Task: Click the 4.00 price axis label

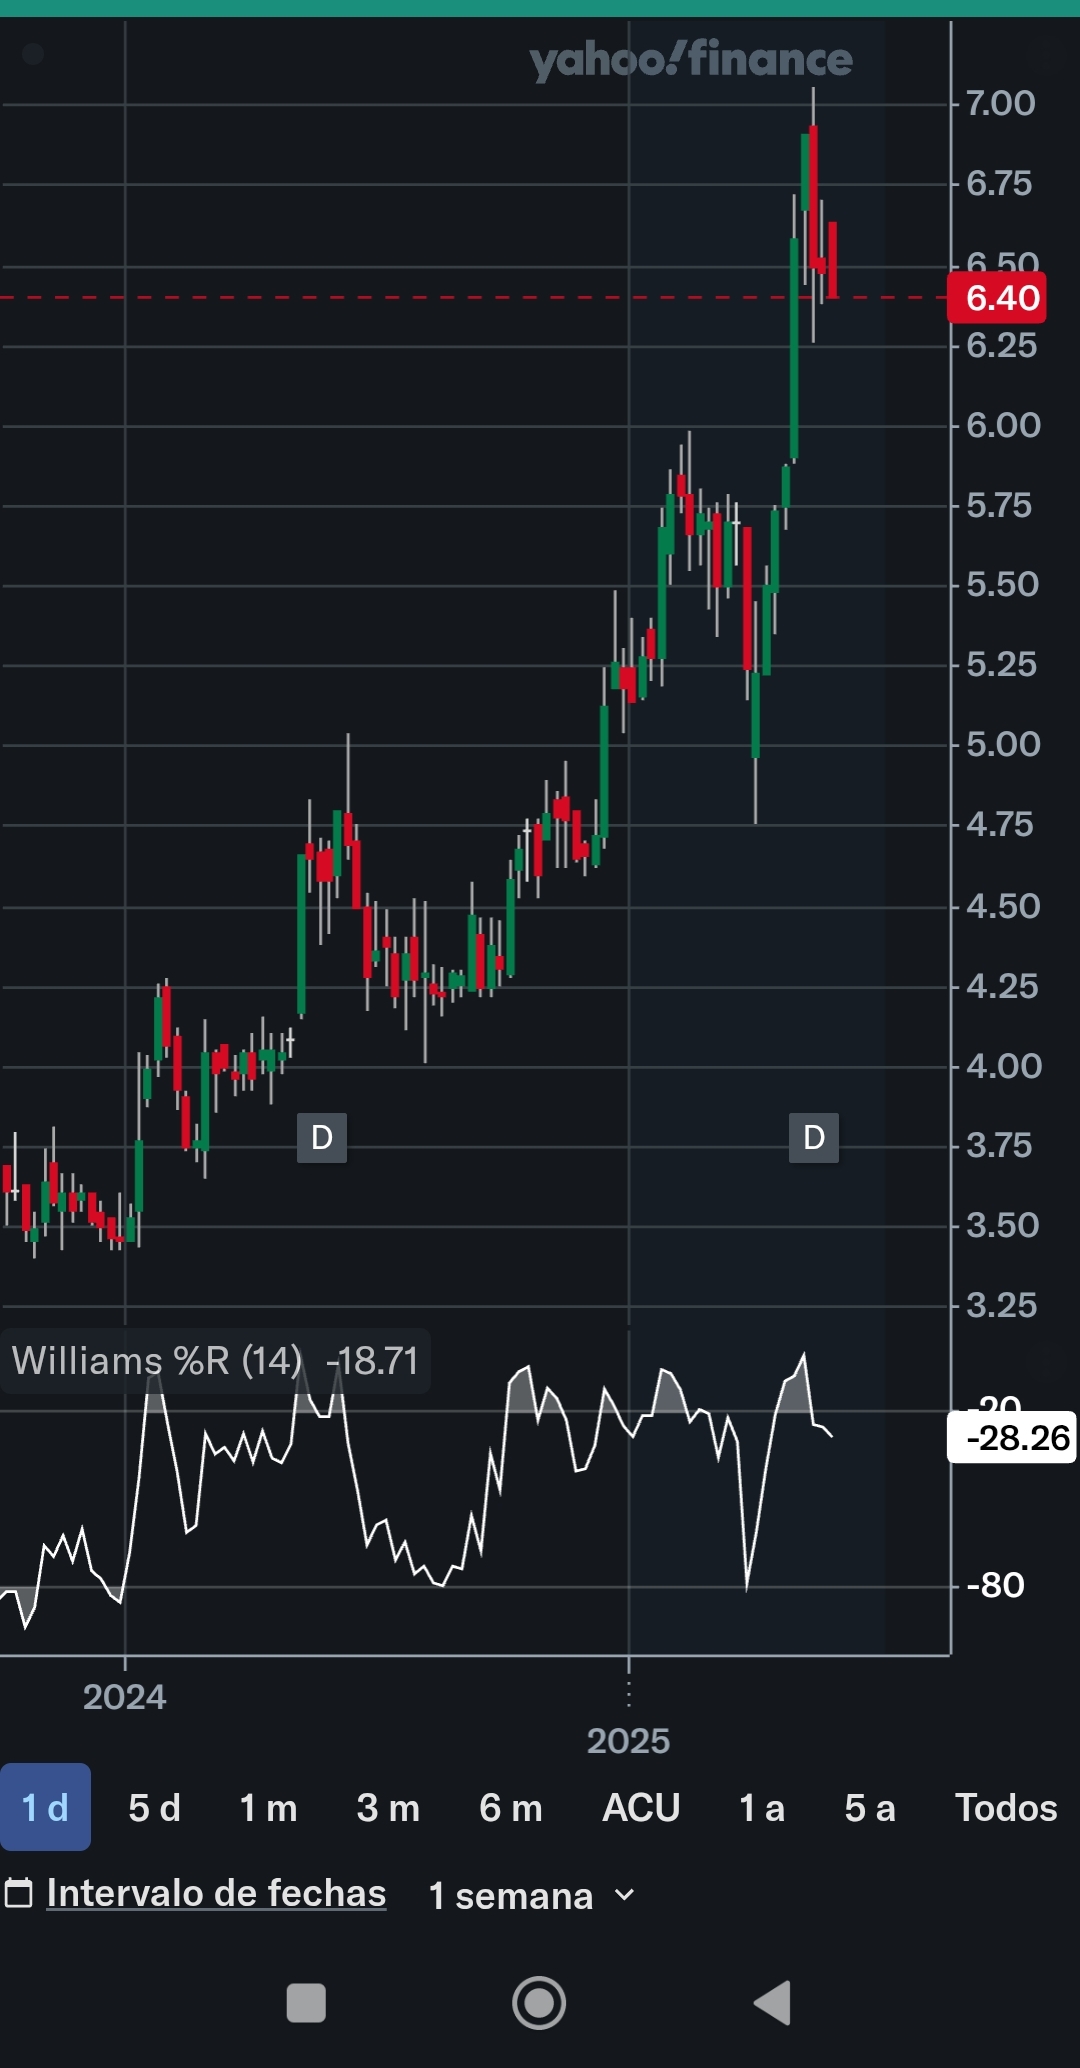Action: point(1004,1066)
